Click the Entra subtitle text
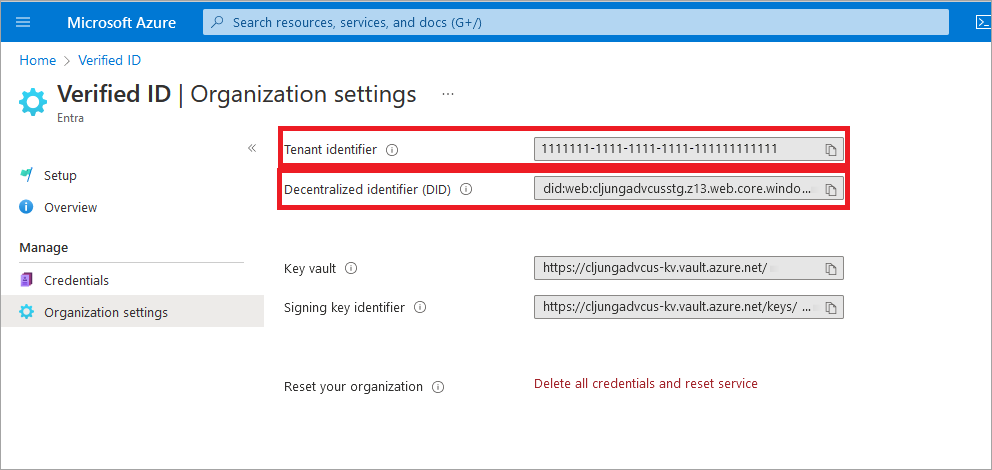 tap(70, 118)
